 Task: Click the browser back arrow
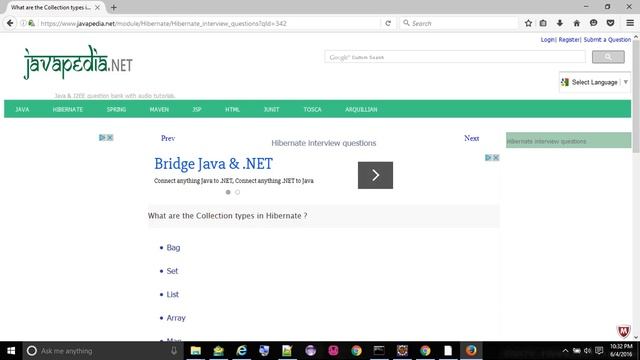click(10, 23)
